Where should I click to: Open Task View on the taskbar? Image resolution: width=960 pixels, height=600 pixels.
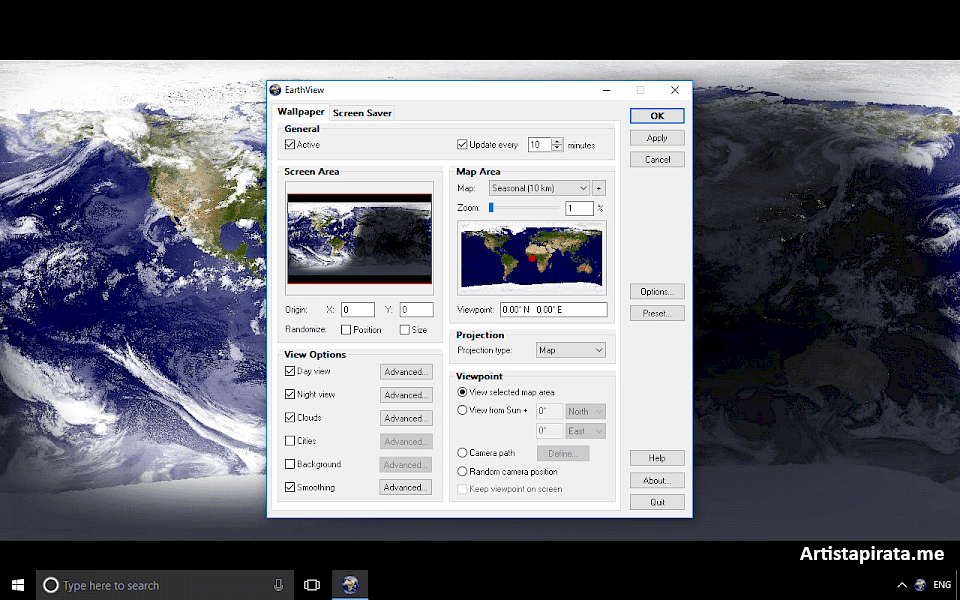(311, 584)
